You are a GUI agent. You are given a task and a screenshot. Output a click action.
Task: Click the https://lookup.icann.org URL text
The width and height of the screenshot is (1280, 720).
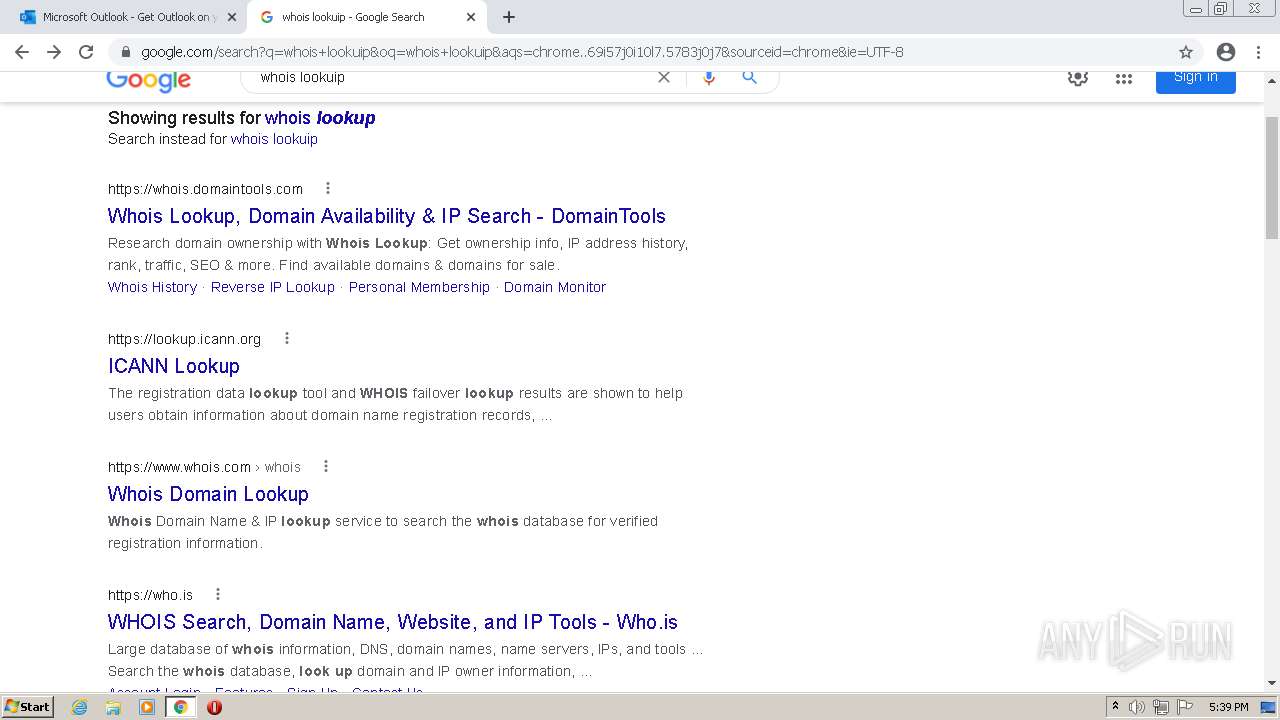point(184,339)
